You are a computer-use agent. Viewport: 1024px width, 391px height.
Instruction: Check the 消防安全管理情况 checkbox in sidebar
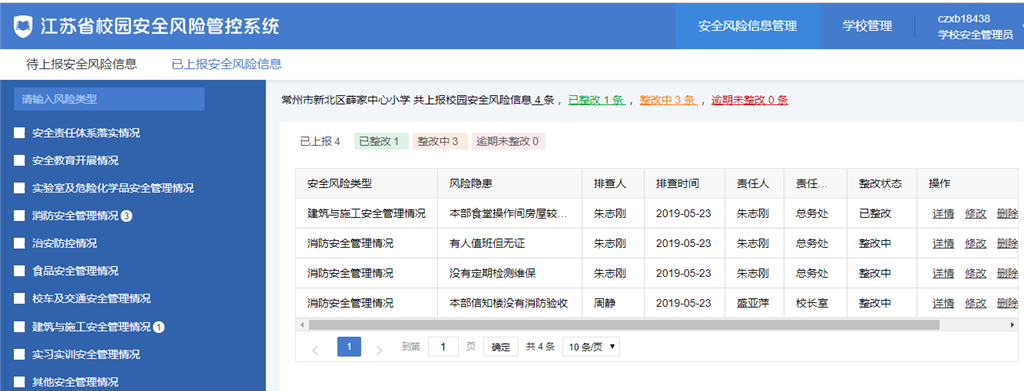point(19,215)
